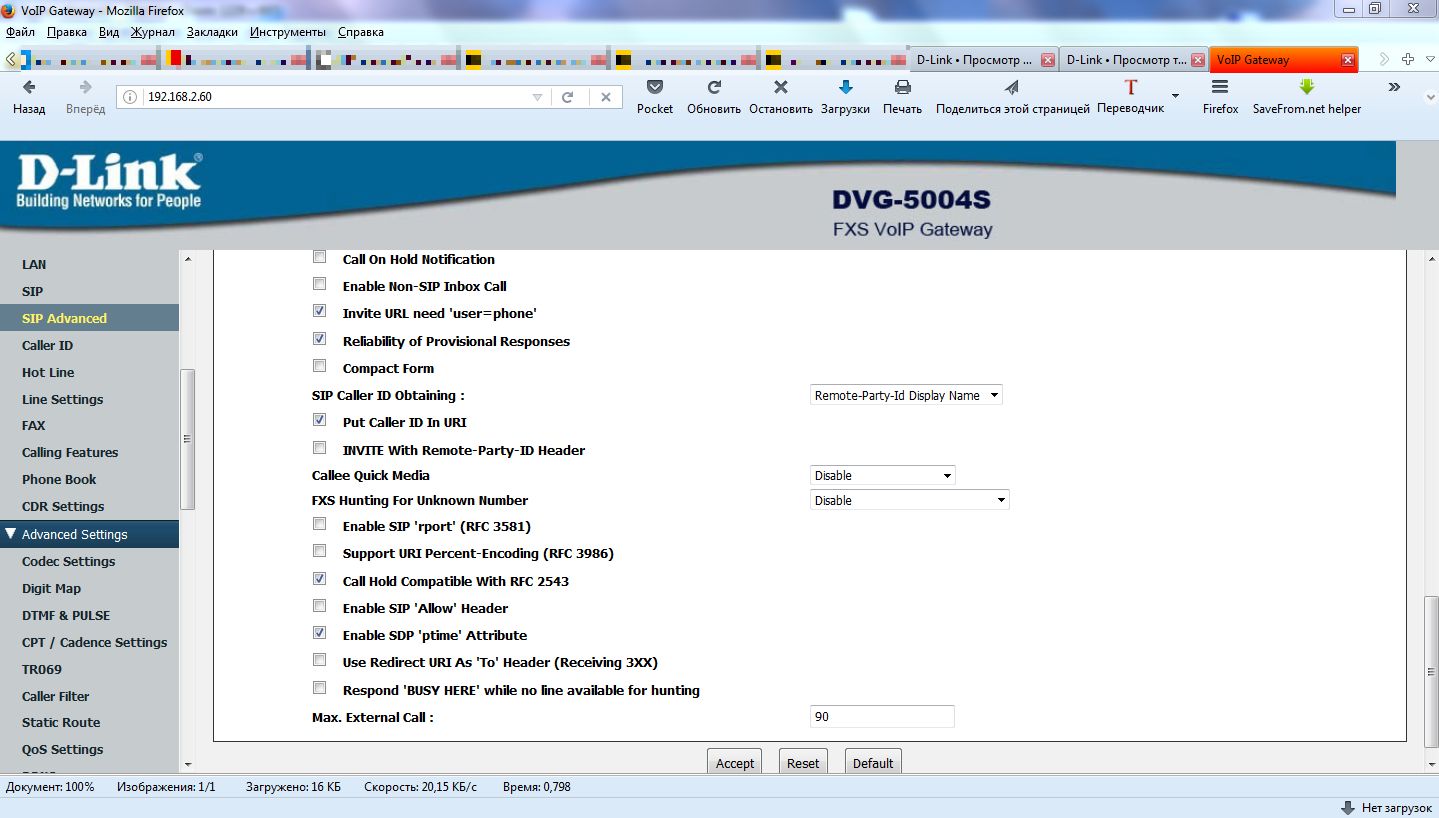
Task: Enable SIP 'rport' (RFC 3581) checkbox
Action: (x=320, y=524)
